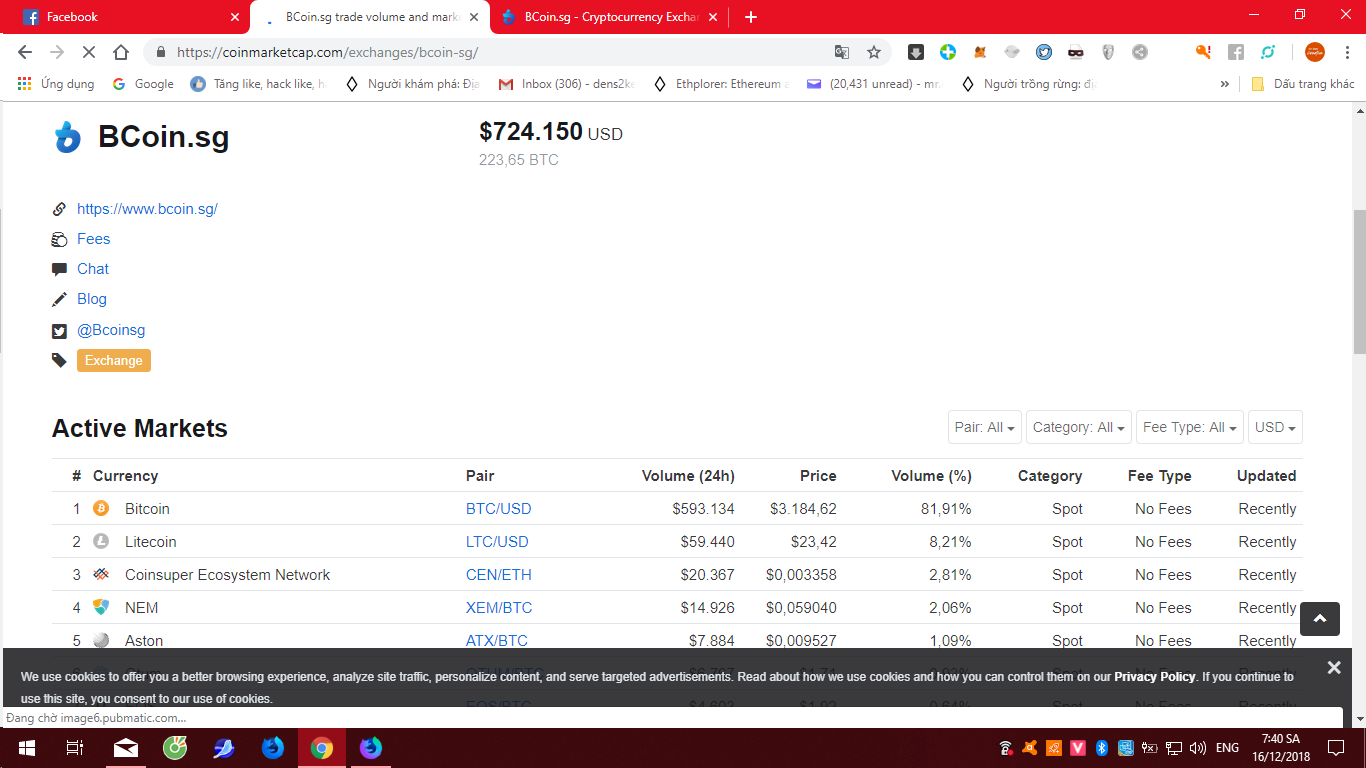
Task: Open the Windows Start menu
Action: (x=26, y=748)
